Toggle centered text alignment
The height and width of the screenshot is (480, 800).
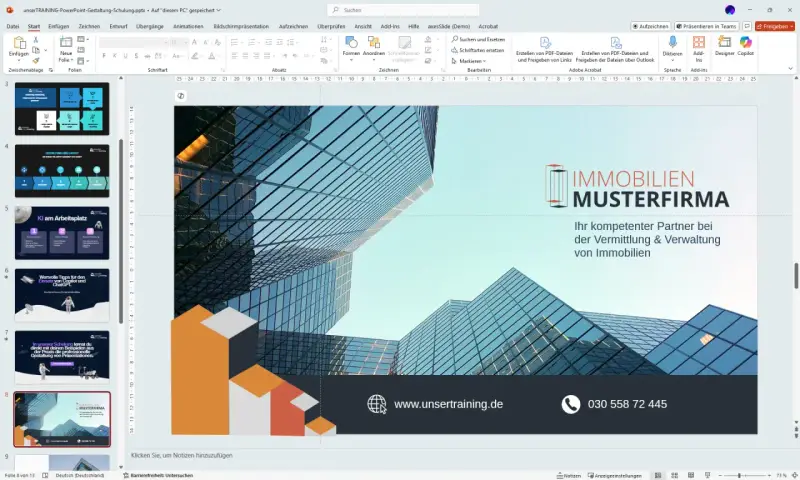(245, 56)
